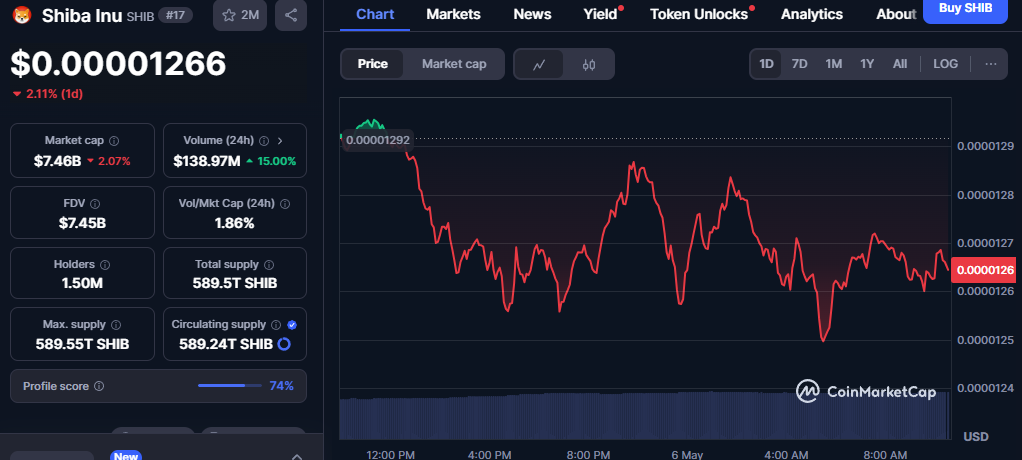Expand the collapsed section chevron at bottom
The height and width of the screenshot is (460, 1022).
point(297,457)
